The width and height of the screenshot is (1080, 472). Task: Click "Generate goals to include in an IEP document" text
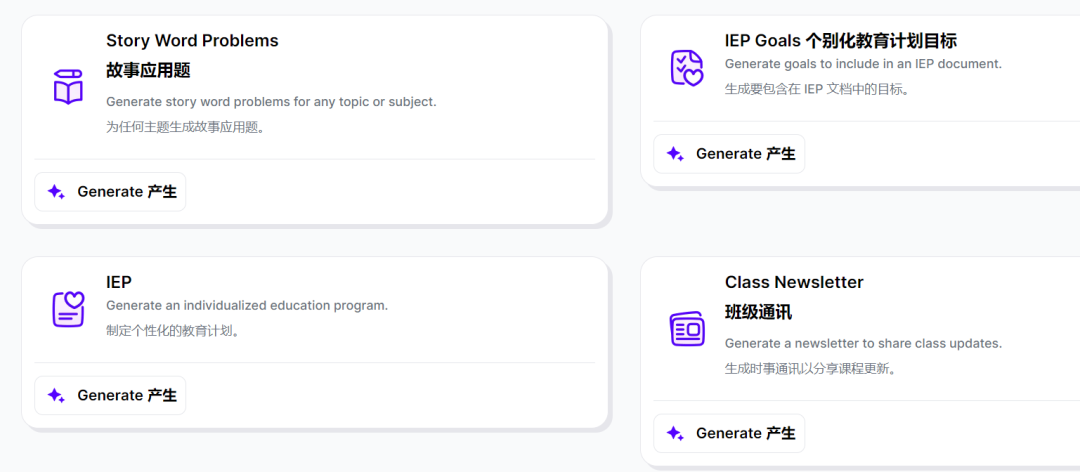(863, 64)
